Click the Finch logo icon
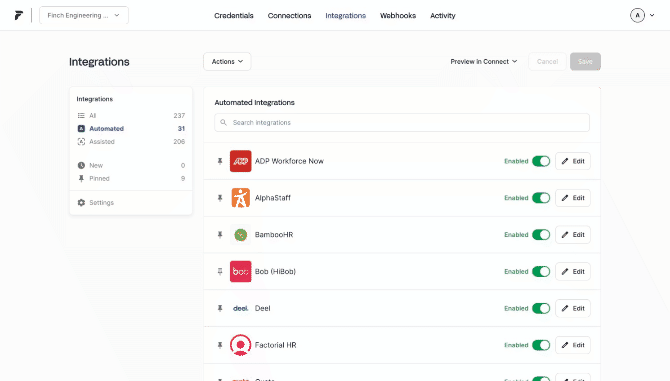Viewport: 670px width, 381px height. click(18, 15)
